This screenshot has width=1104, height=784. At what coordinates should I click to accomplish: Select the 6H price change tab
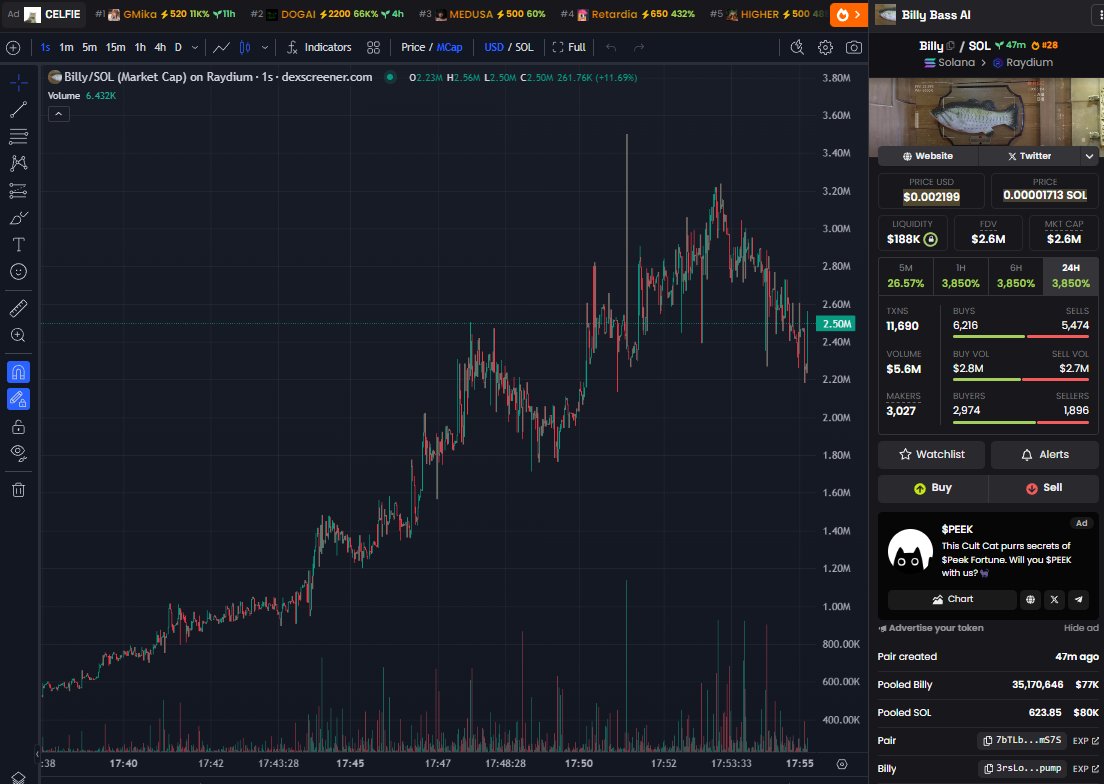click(x=1015, y=276)
